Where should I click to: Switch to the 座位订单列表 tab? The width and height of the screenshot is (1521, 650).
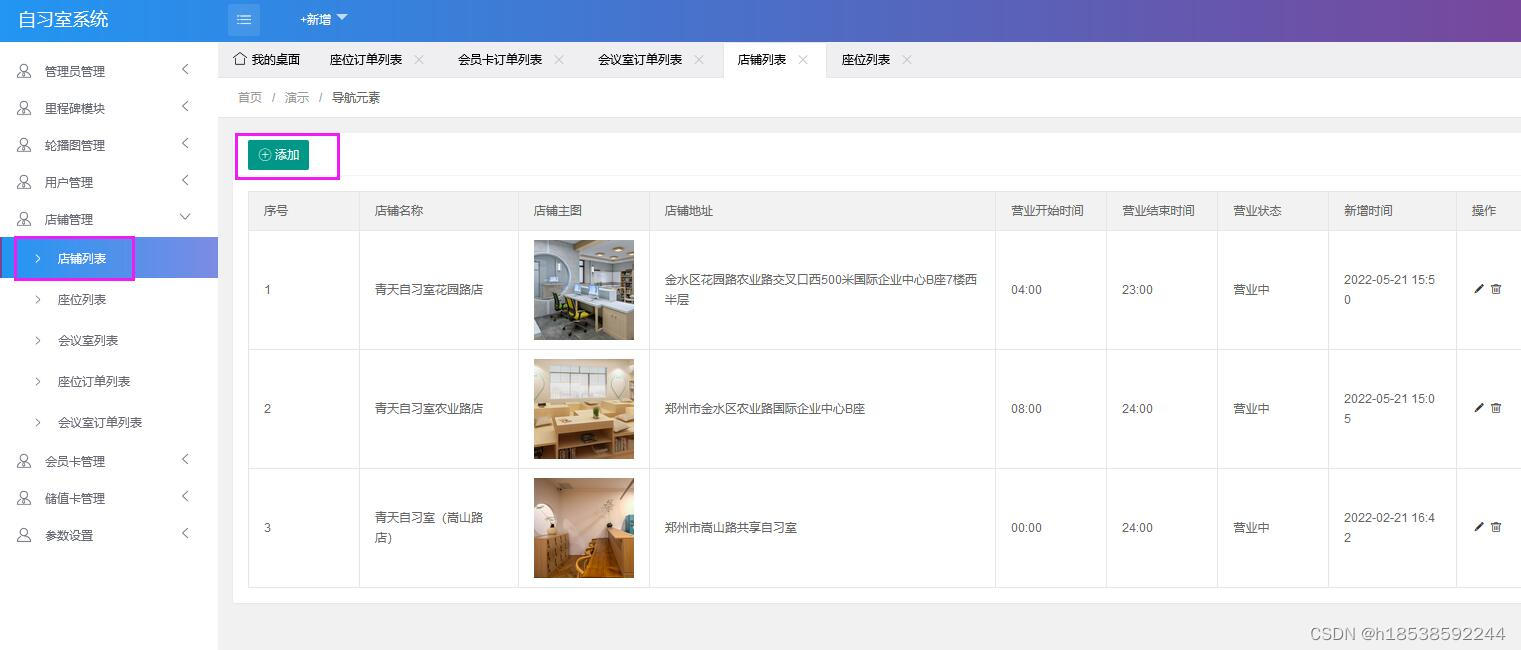click(366, 60)
